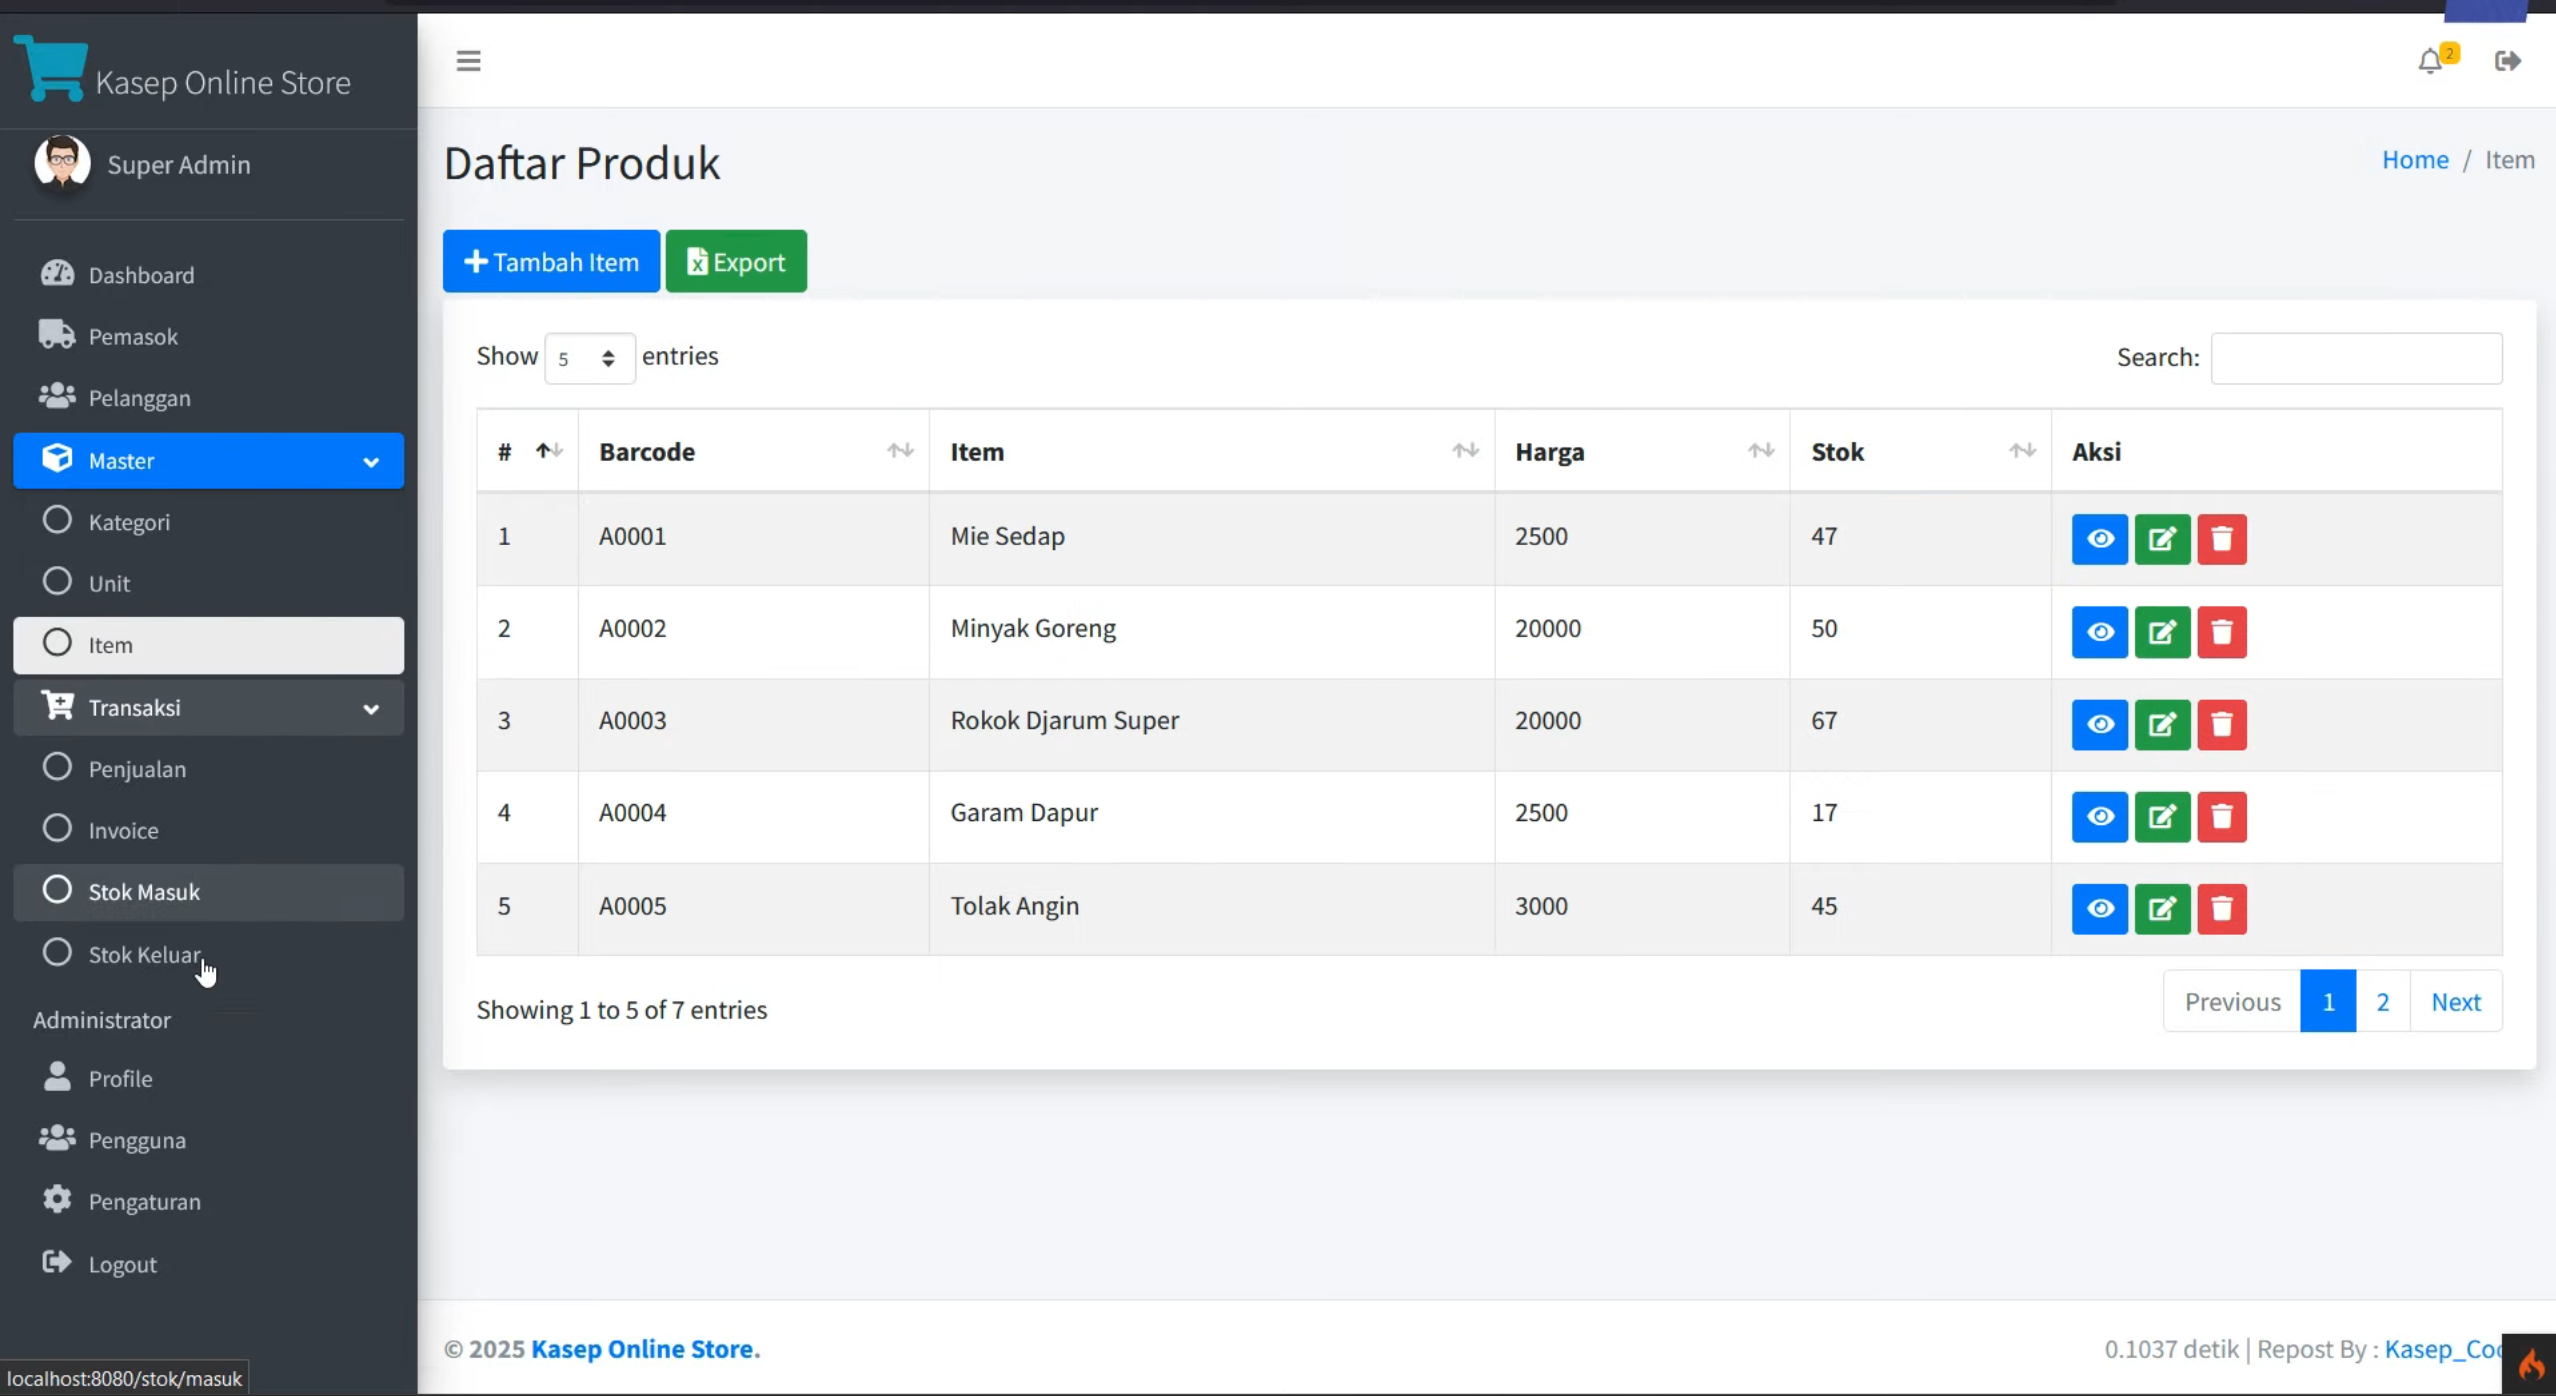2556x1396 pixels.
Task: Click the hamburger menu toggle icon
Action: tap(468, 61)
